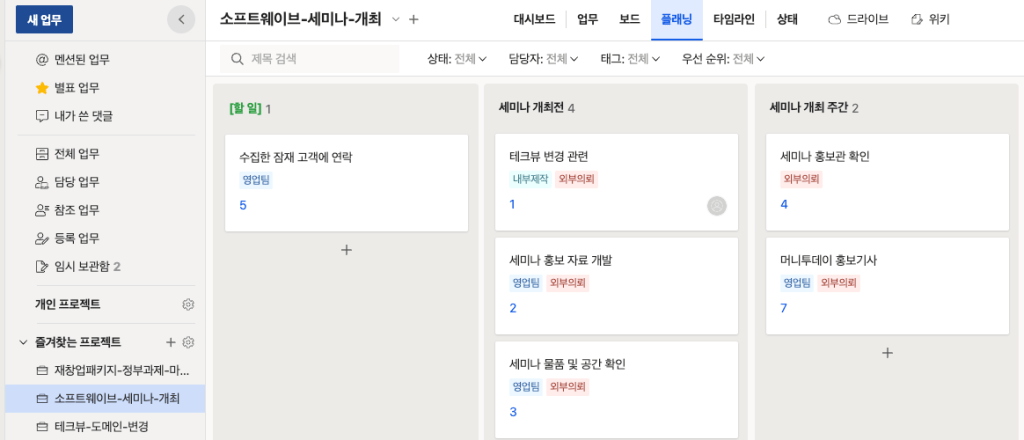The width and height of the screenshot is (1024, 440).
Task: Switch to the 타임라인 tab
Action: 734,20
